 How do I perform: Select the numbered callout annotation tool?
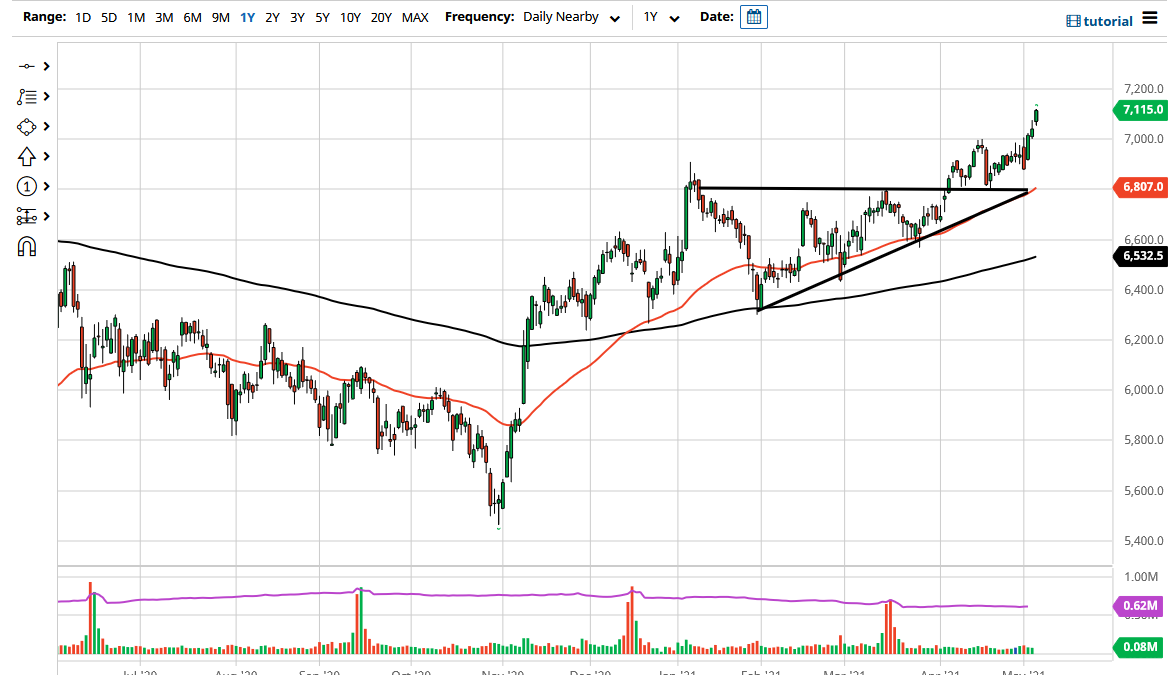pos(27,186)
